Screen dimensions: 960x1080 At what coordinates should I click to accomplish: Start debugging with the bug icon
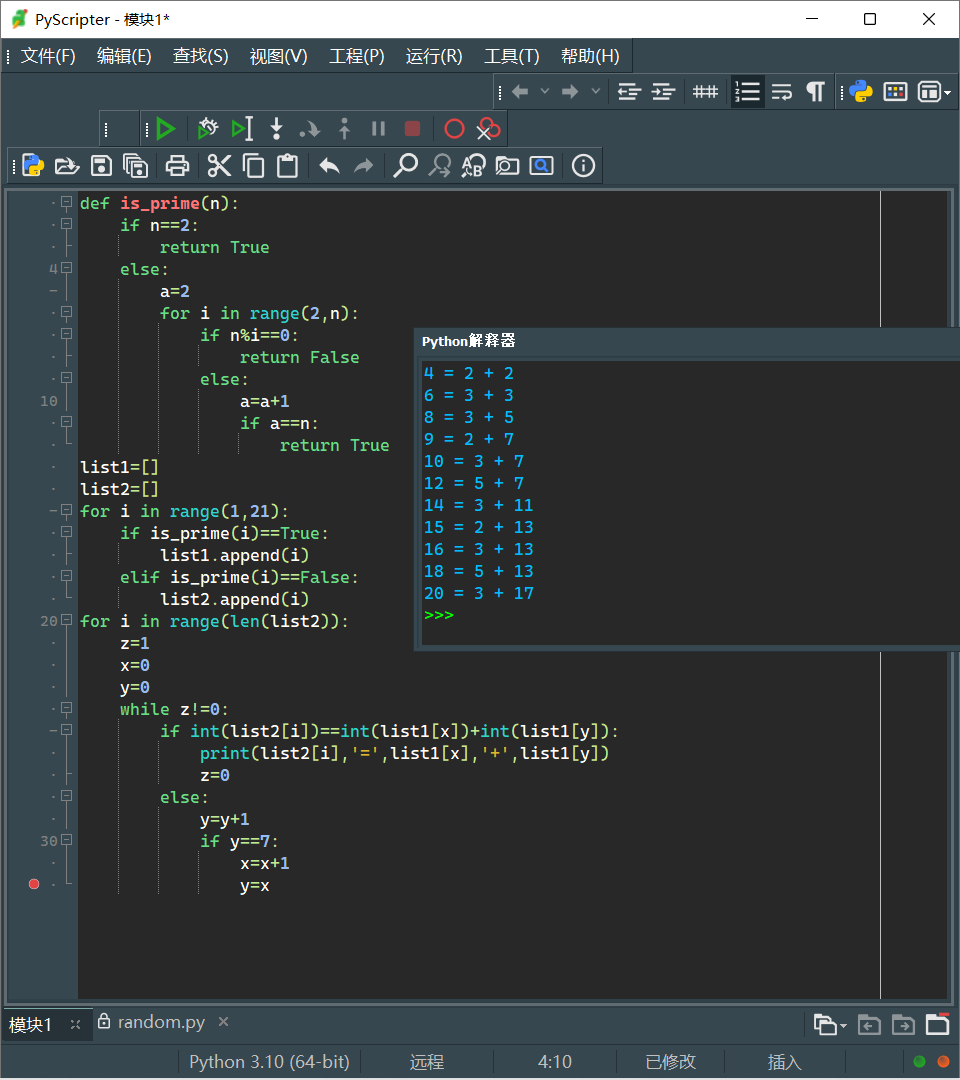207,129
